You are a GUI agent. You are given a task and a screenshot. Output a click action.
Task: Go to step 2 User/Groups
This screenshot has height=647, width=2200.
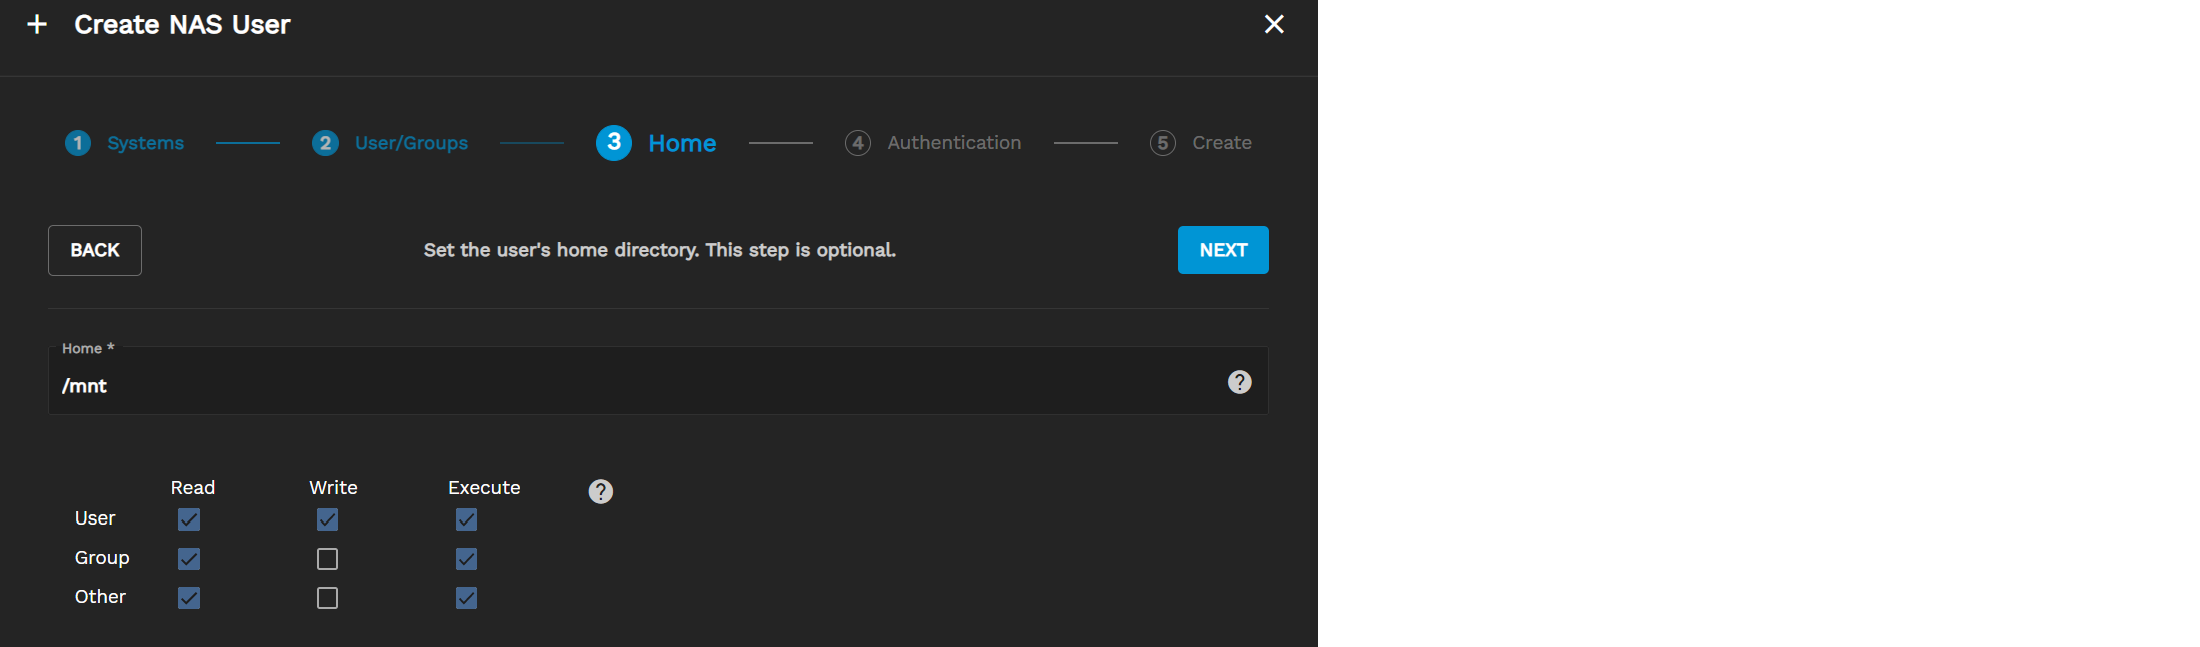tap(390, 143)
